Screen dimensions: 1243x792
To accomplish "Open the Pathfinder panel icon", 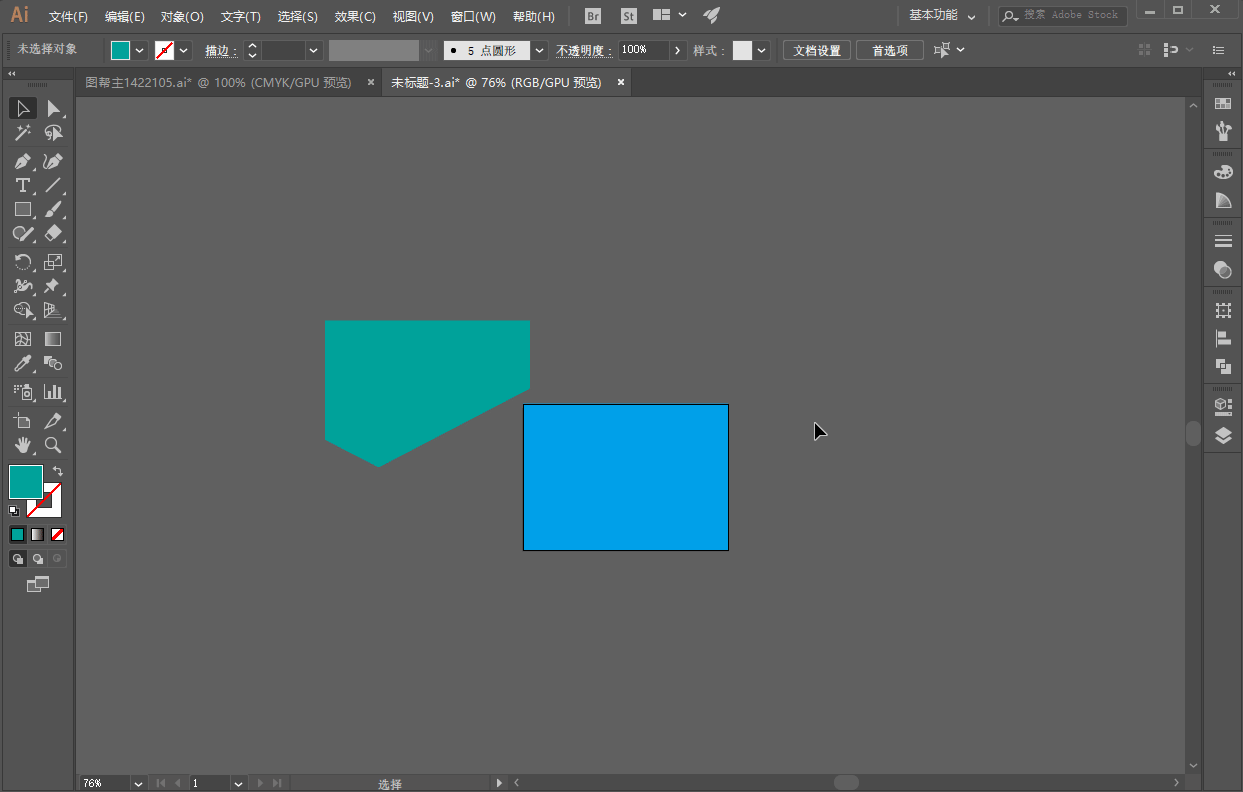I will tap(1222, 366).
